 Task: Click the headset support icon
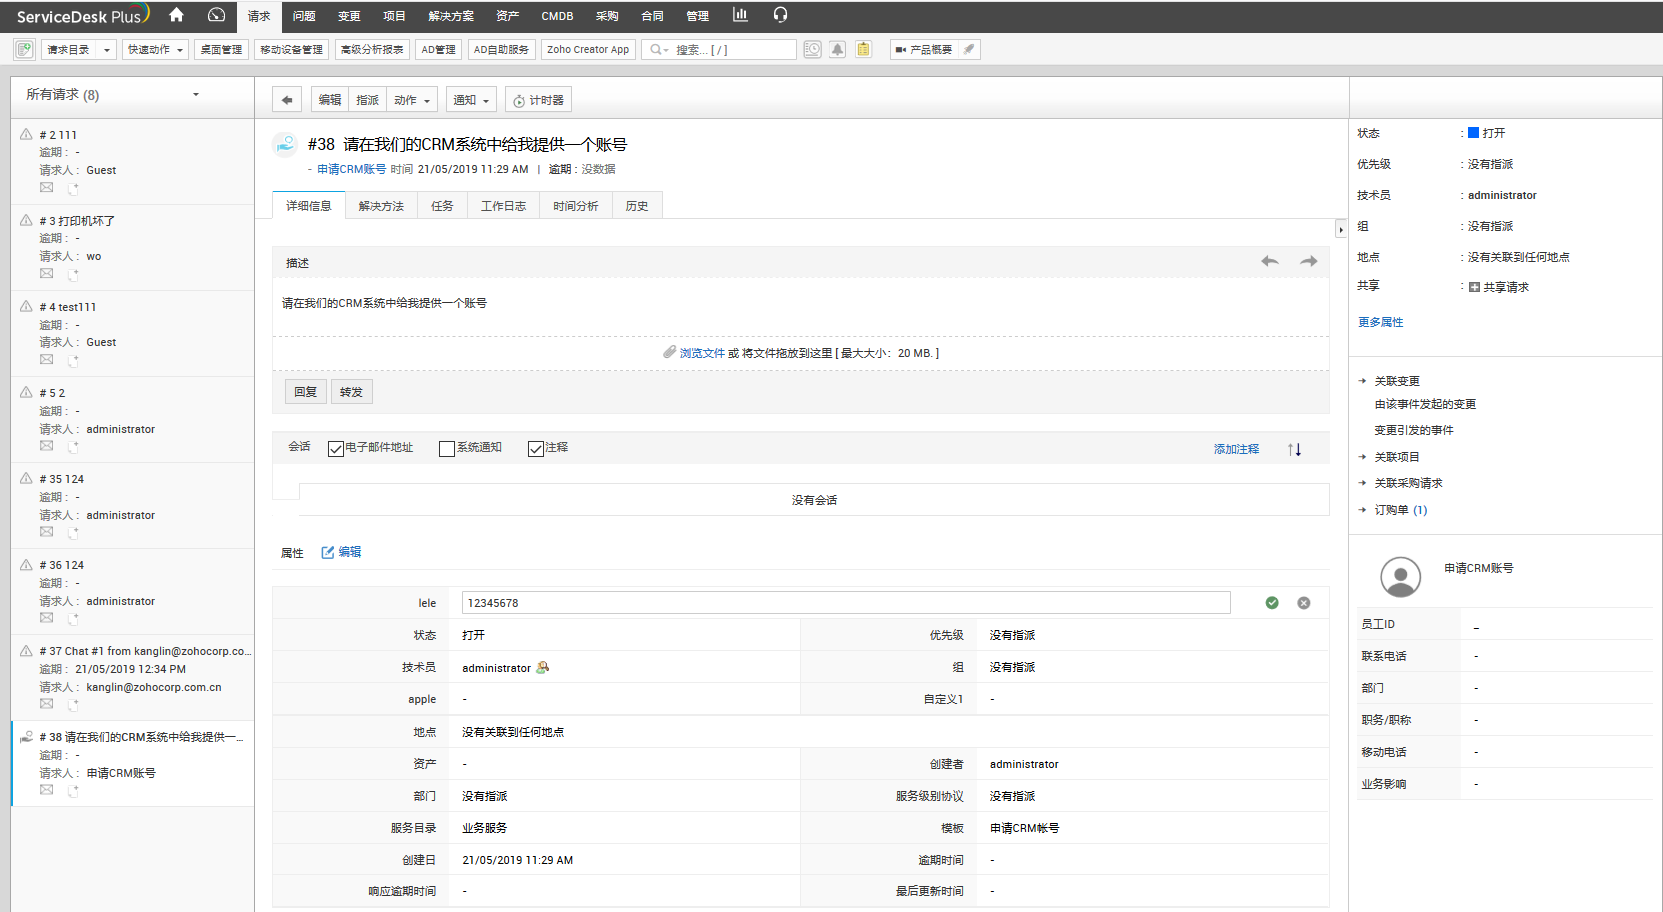[780, 15]
